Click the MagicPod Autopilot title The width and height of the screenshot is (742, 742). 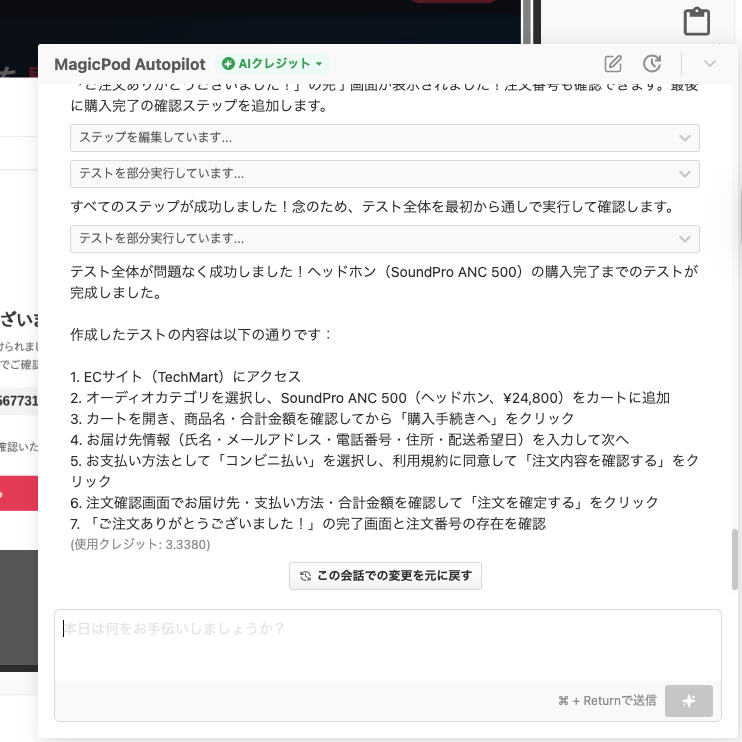130,64
